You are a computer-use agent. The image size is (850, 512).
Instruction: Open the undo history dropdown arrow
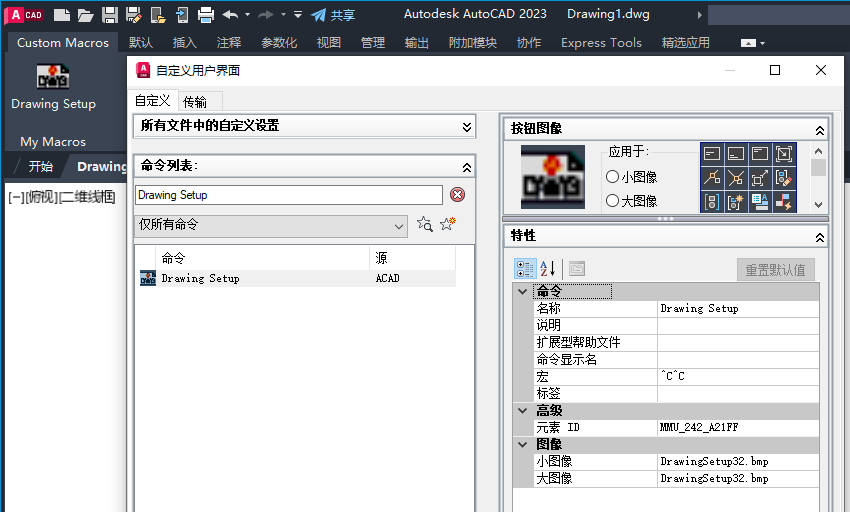tap(248, 15)
